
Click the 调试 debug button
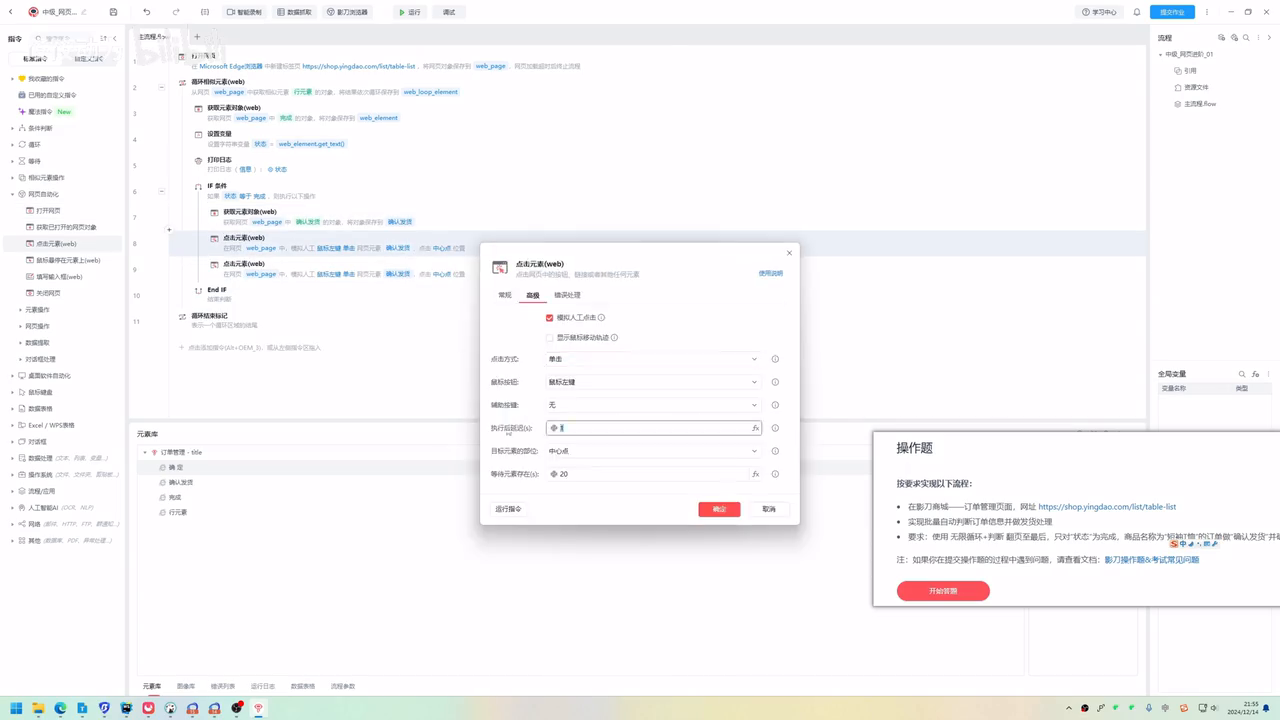[x=448, y=12]
